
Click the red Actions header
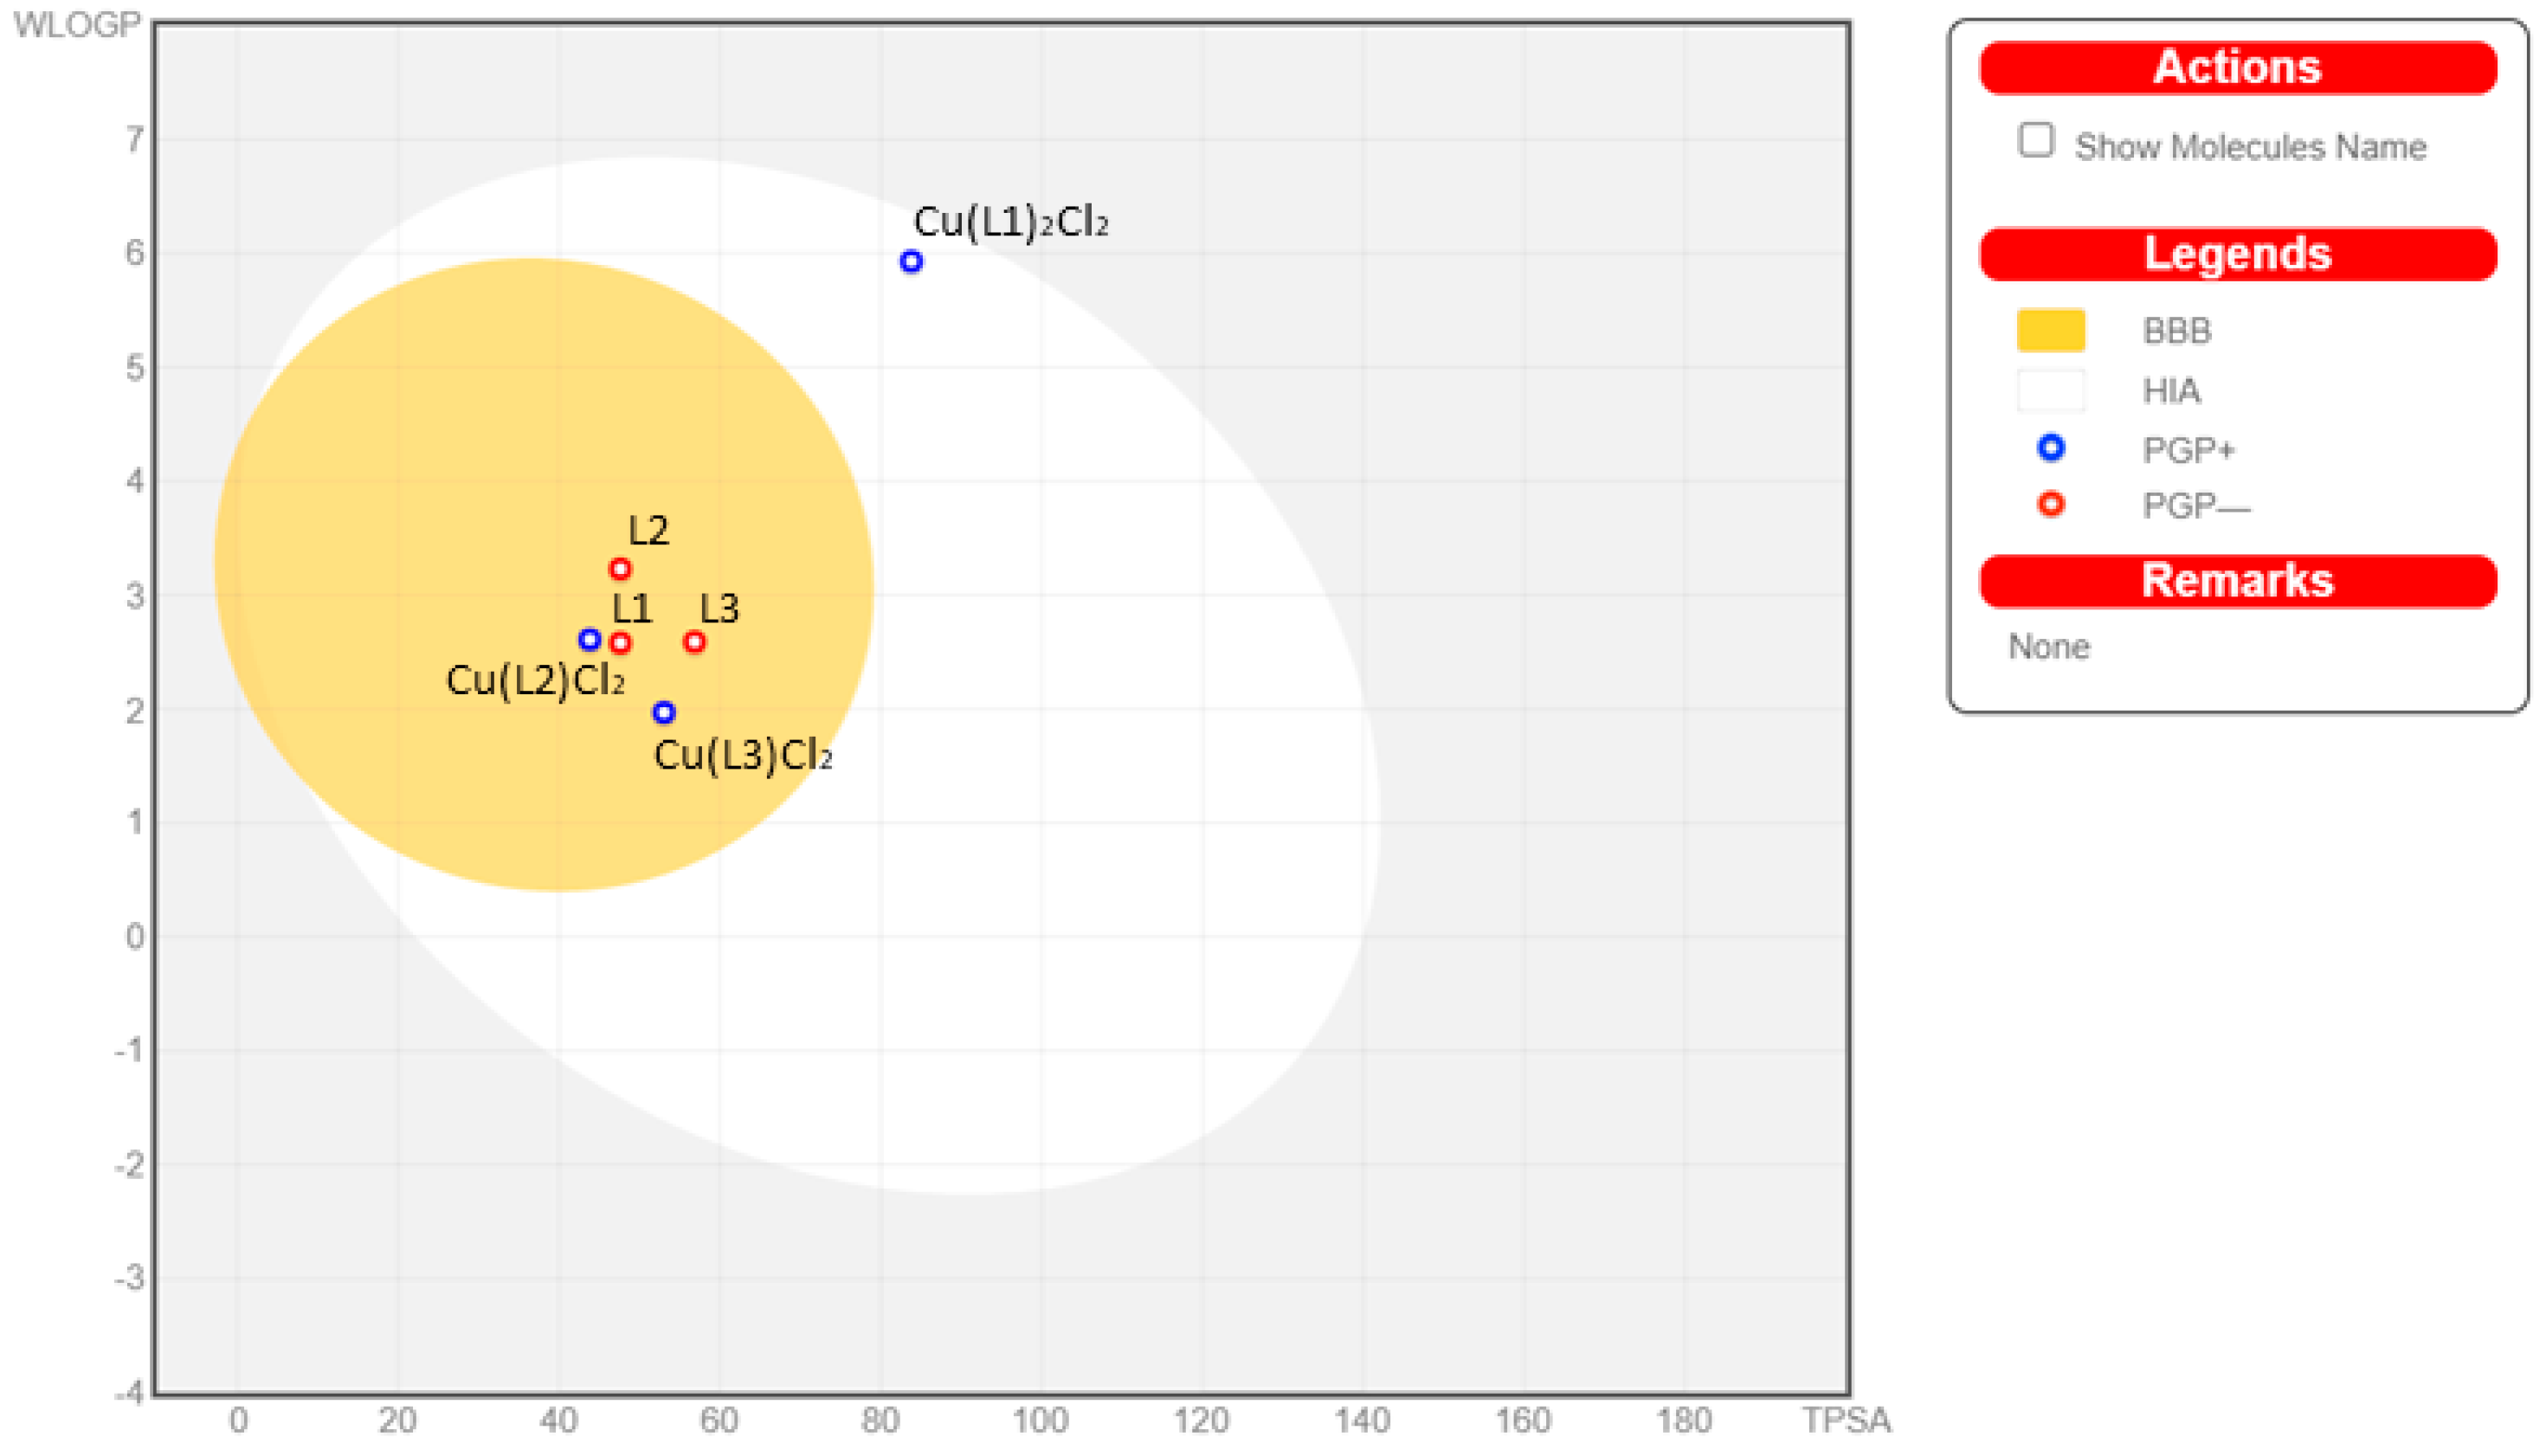pyautogui.click(x=2238, y=68)
